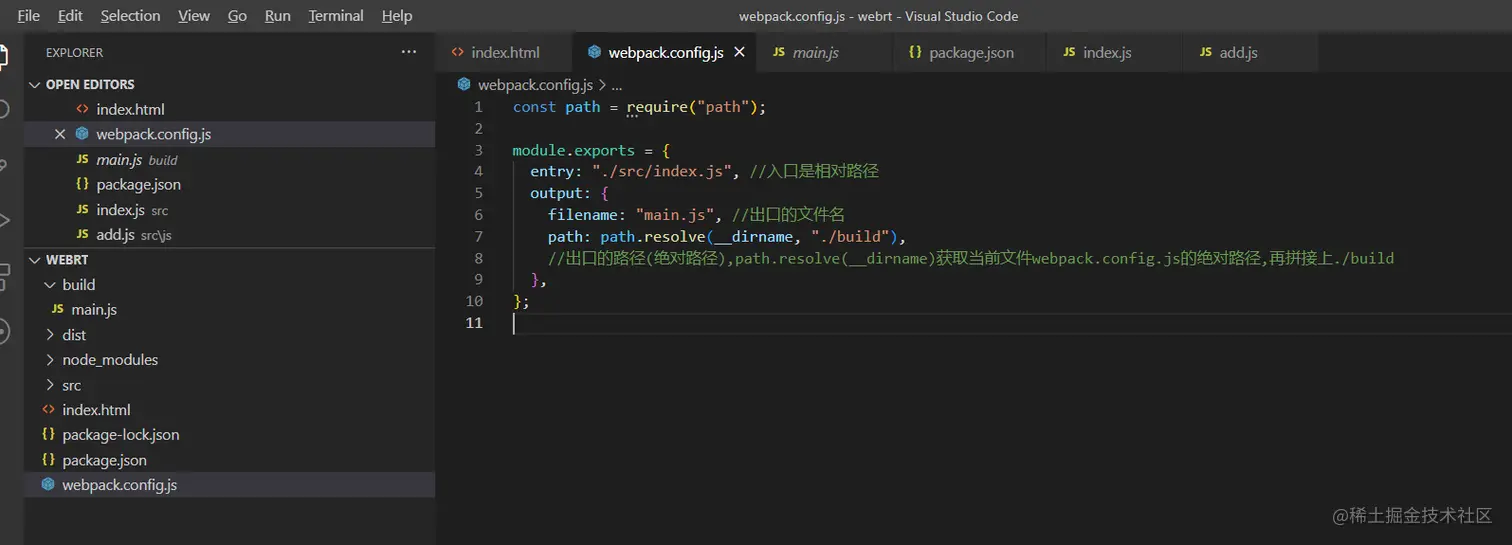The width and height of the screenshot is (1512, 545).
Task: Click the HTML icon beside index.html in Open Editors
Action: pos(82,109)
